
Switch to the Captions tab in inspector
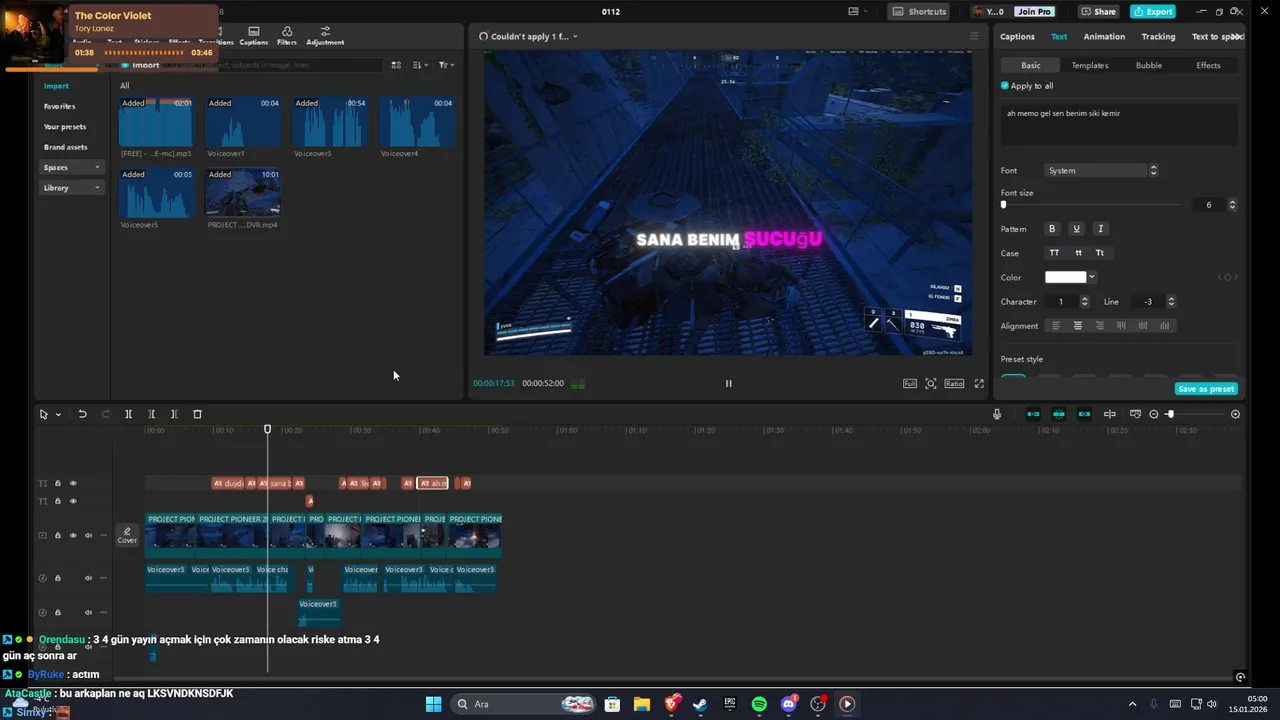tap(1017, 37)
